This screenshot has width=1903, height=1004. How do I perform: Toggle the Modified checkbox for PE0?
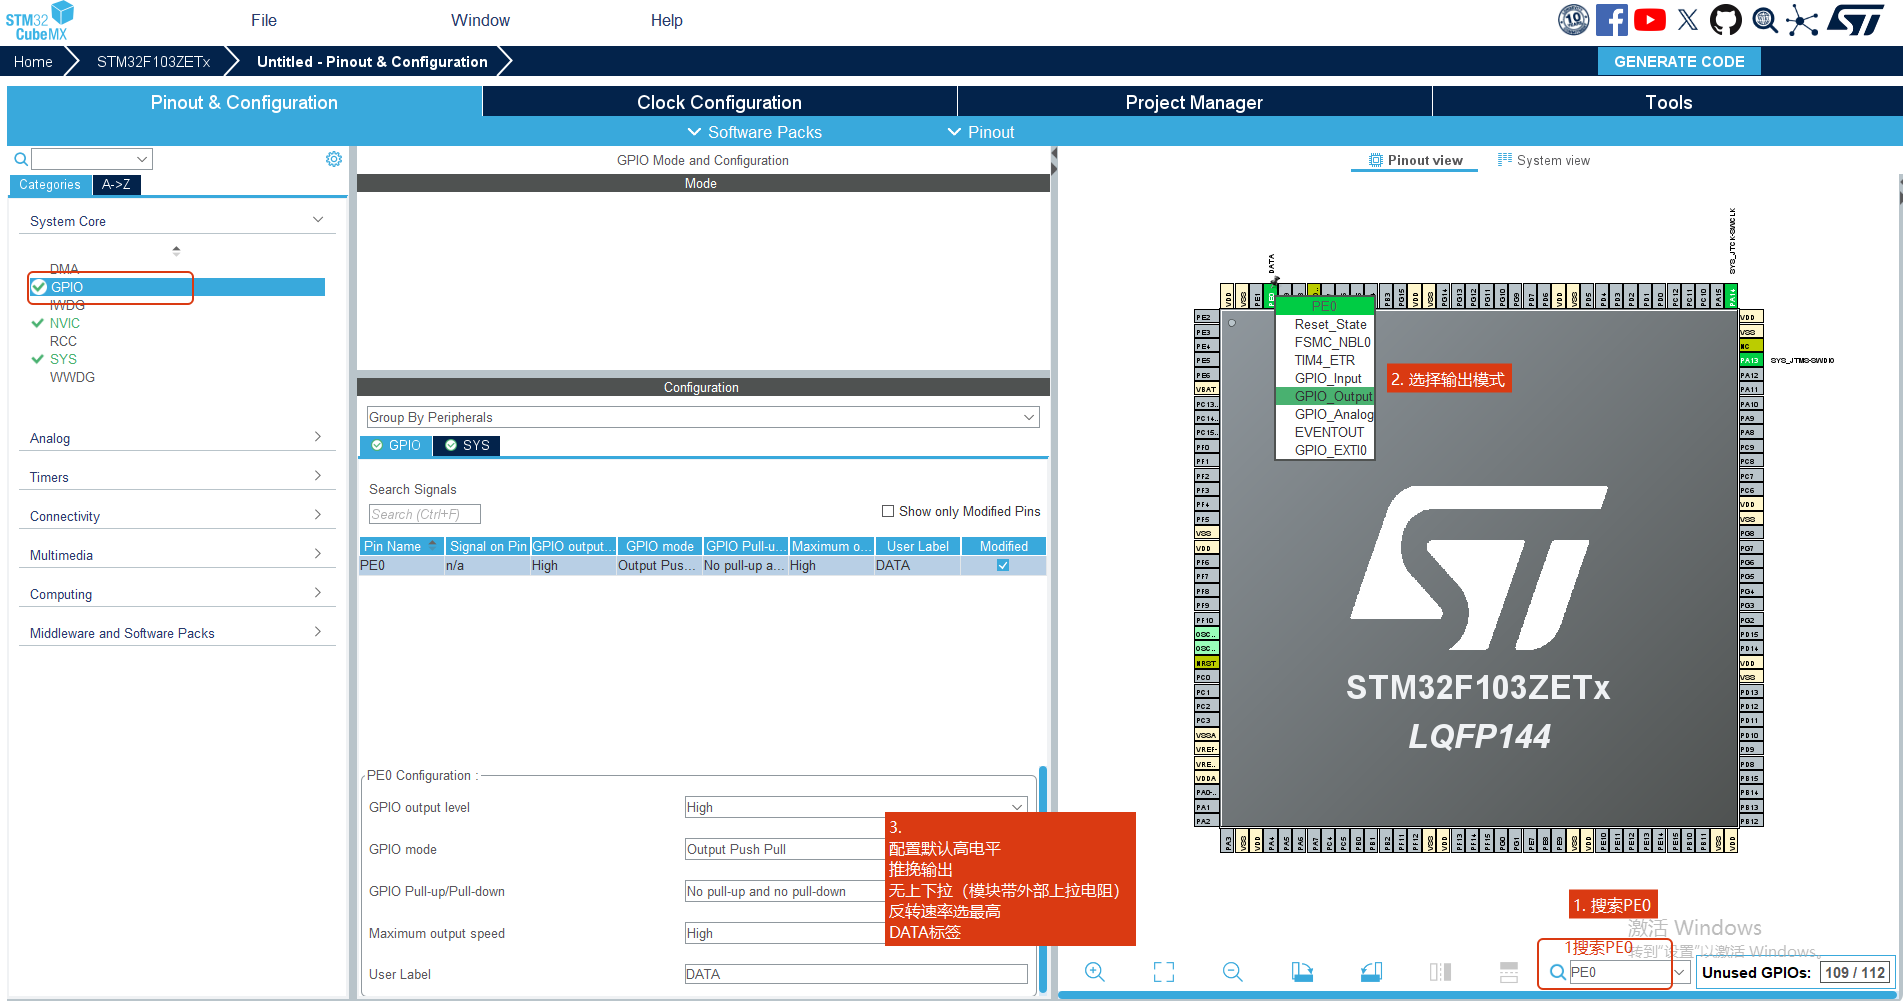[1003, 565]
